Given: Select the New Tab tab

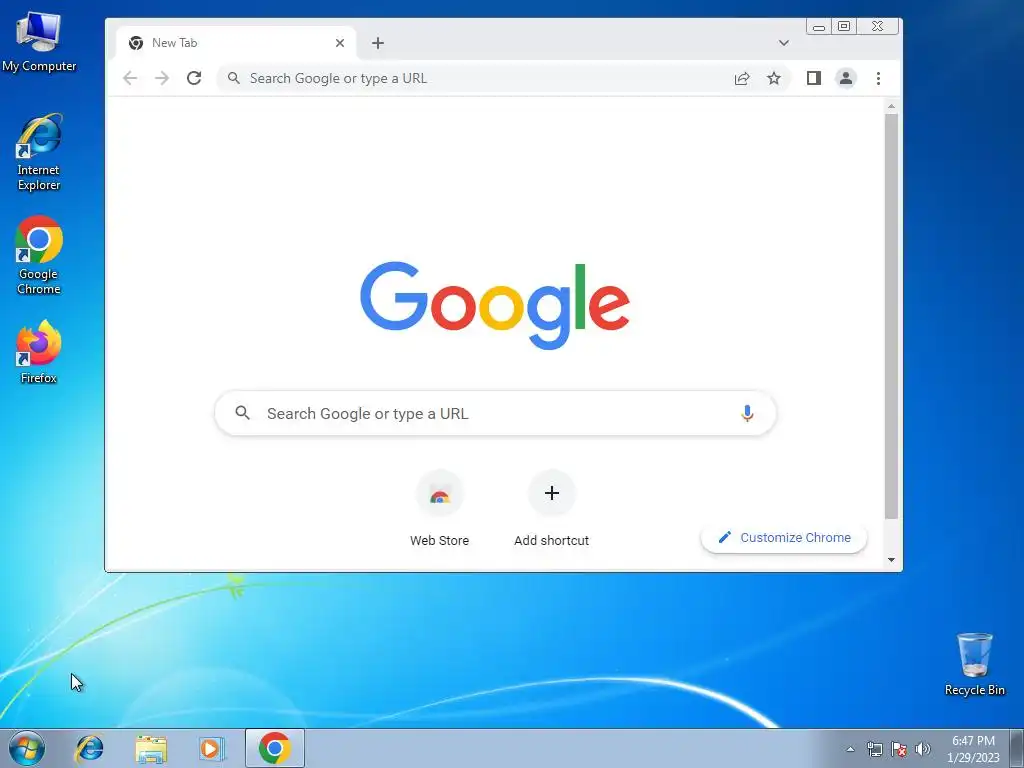Looking at the screenshot, I should pos(236,43).
